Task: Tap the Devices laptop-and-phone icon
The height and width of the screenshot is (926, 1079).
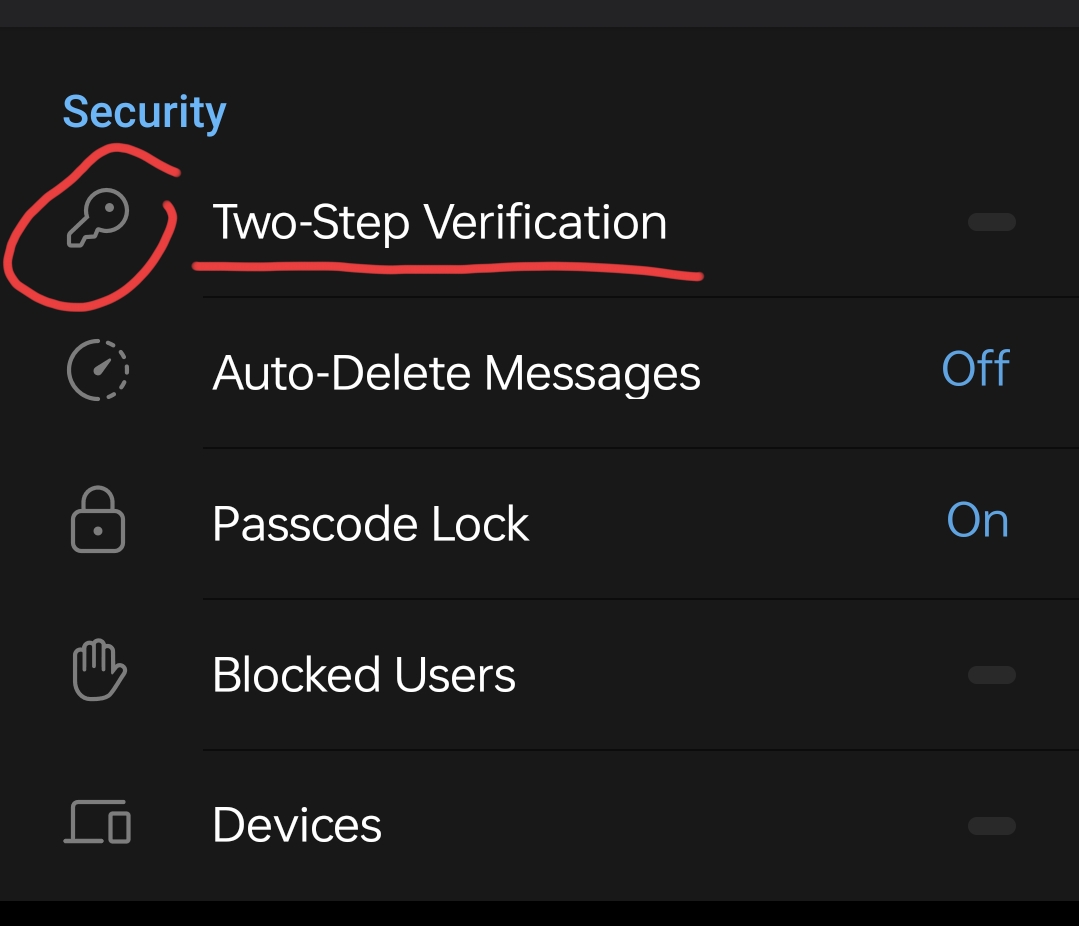Action: coord(98,823)
